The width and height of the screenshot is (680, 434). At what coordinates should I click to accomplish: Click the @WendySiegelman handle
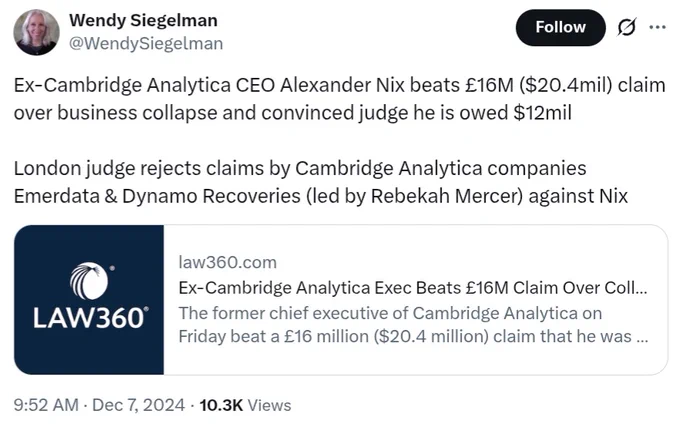(146, 43)
